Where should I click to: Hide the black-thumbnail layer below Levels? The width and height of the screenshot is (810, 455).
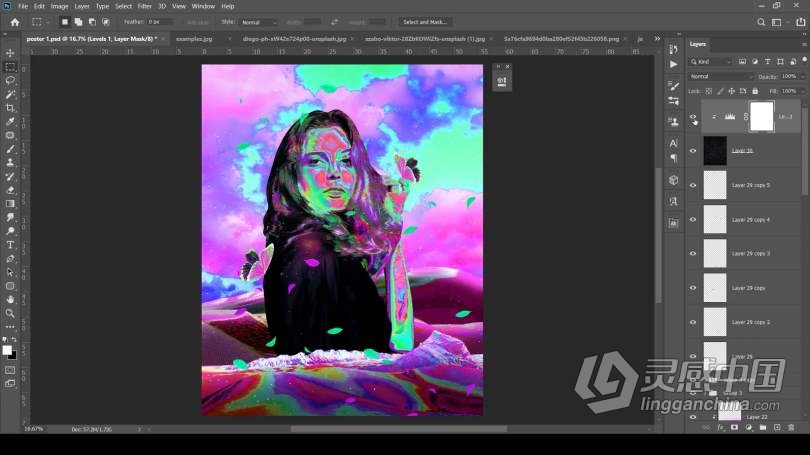tap(693, 151)
